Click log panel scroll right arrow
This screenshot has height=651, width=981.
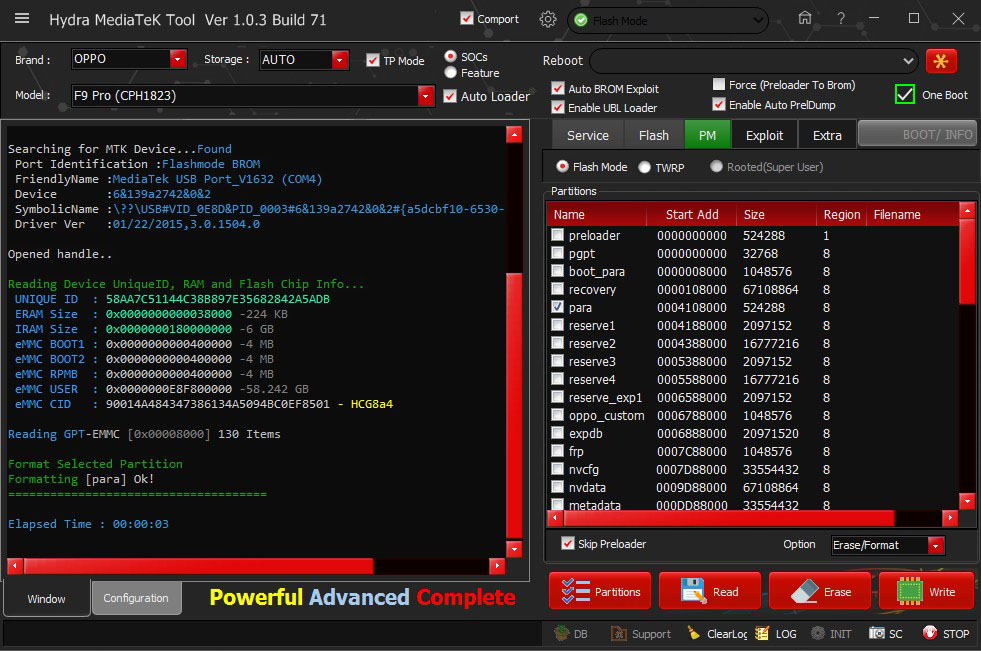tap(497, 566)
